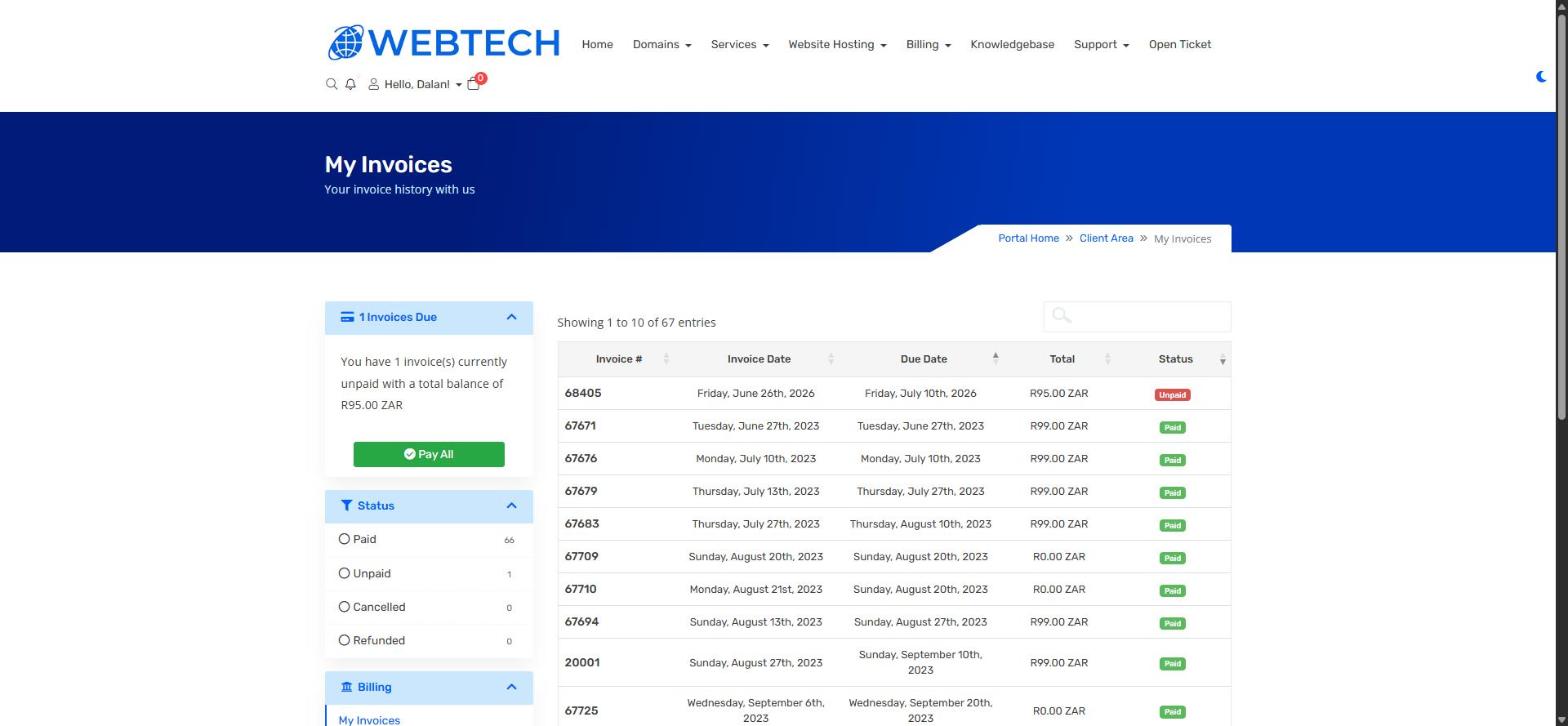Go to Home in navigation bar
The width and height of the screenshot is (1568, 726).
pos(597,44)
